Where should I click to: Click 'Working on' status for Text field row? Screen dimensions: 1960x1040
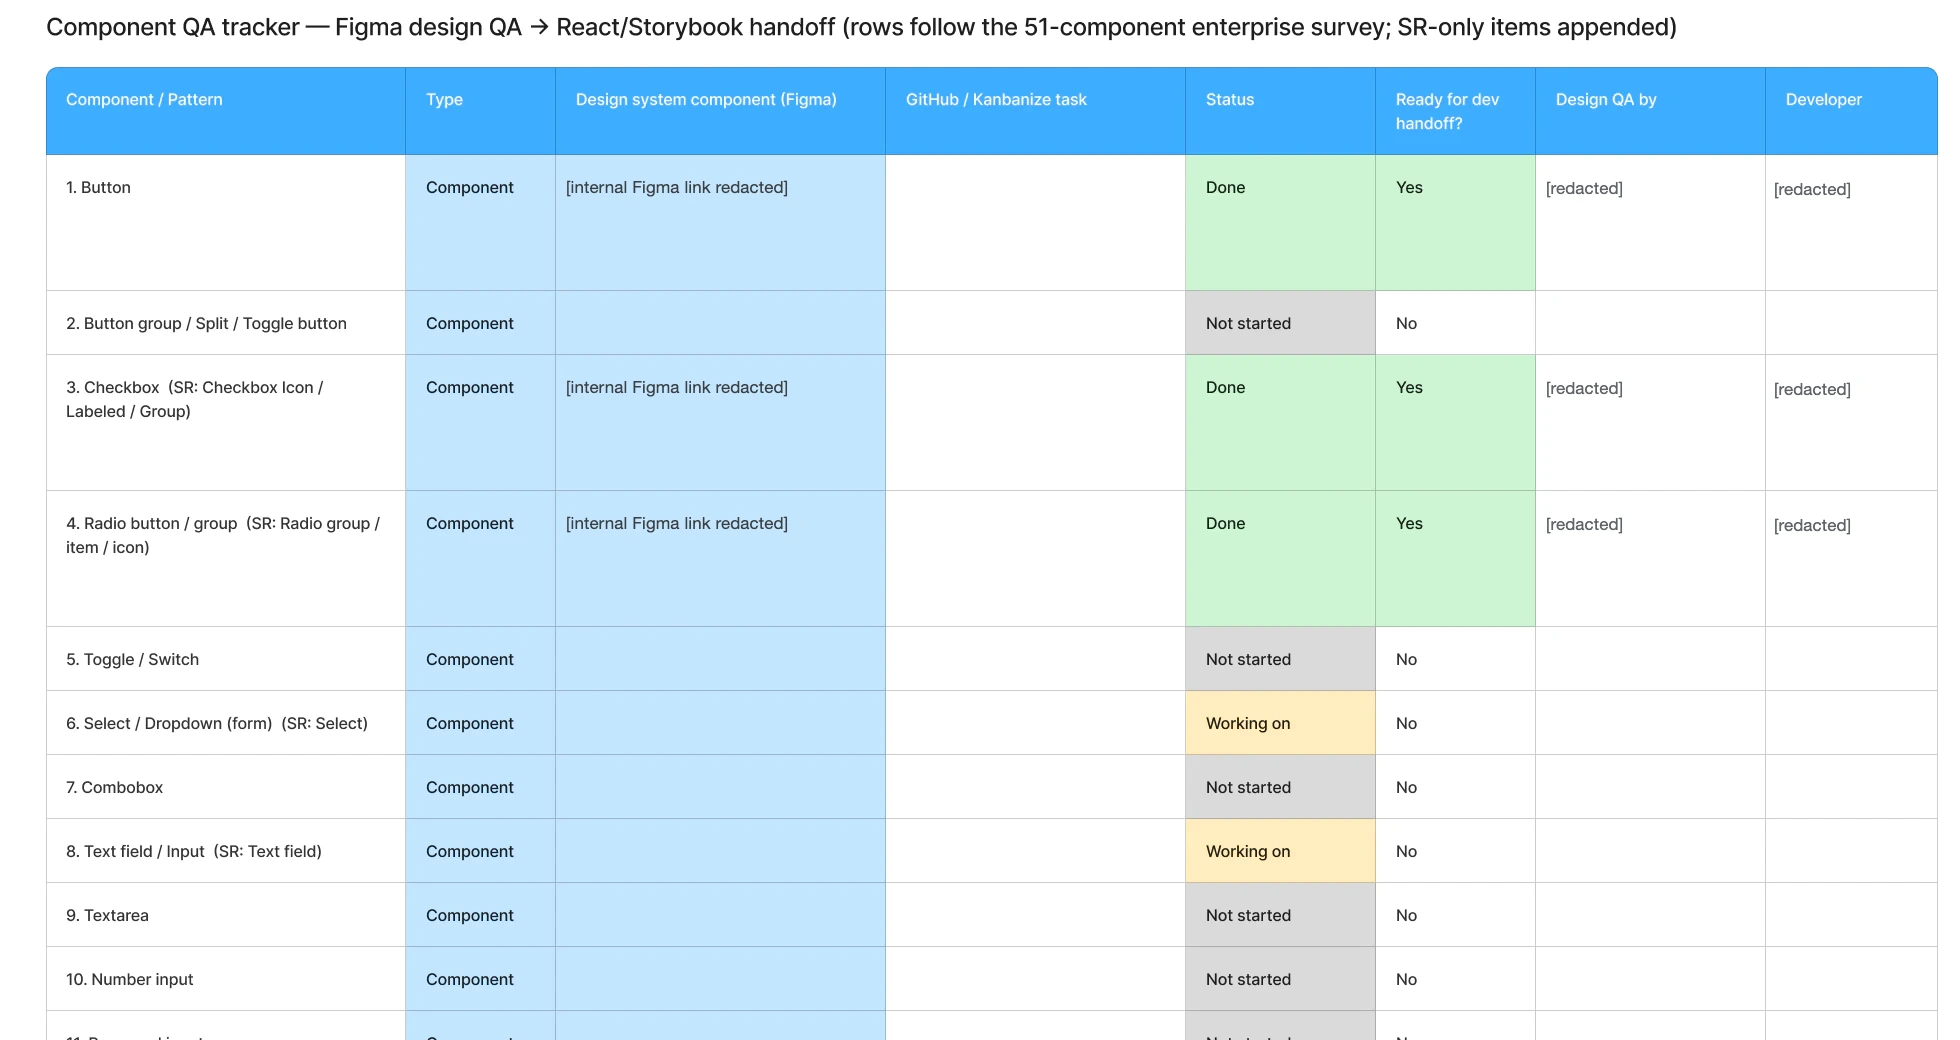click(x=1281, y=851)
